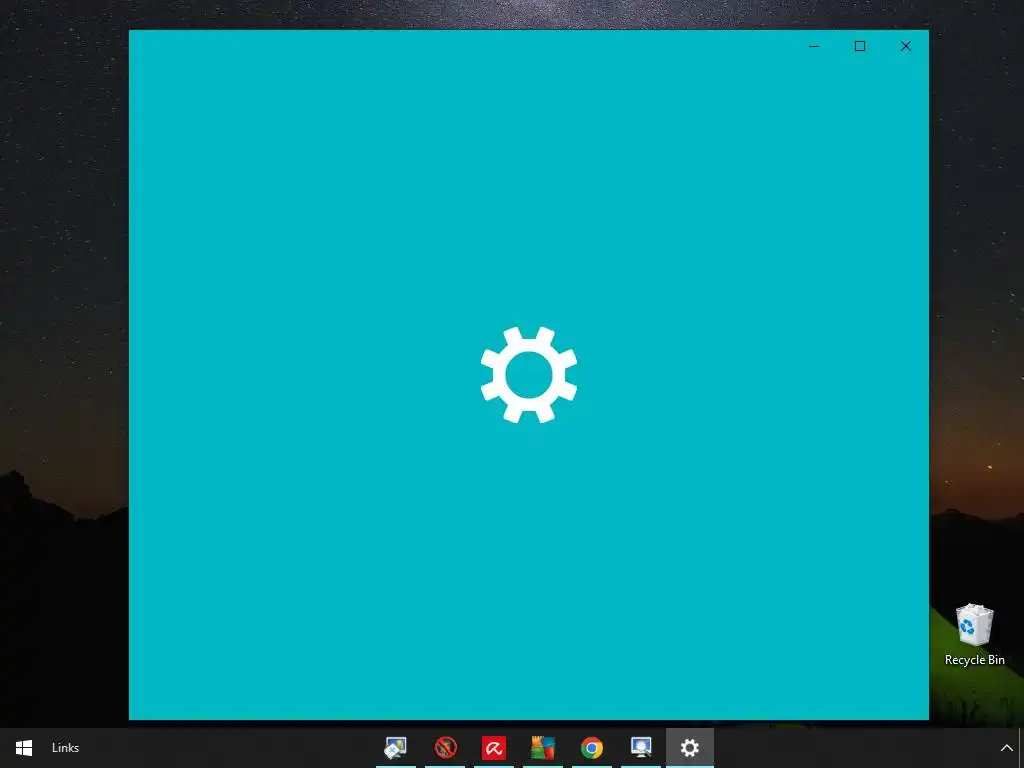Expand the hidden system tray icons

(1006, 748)
